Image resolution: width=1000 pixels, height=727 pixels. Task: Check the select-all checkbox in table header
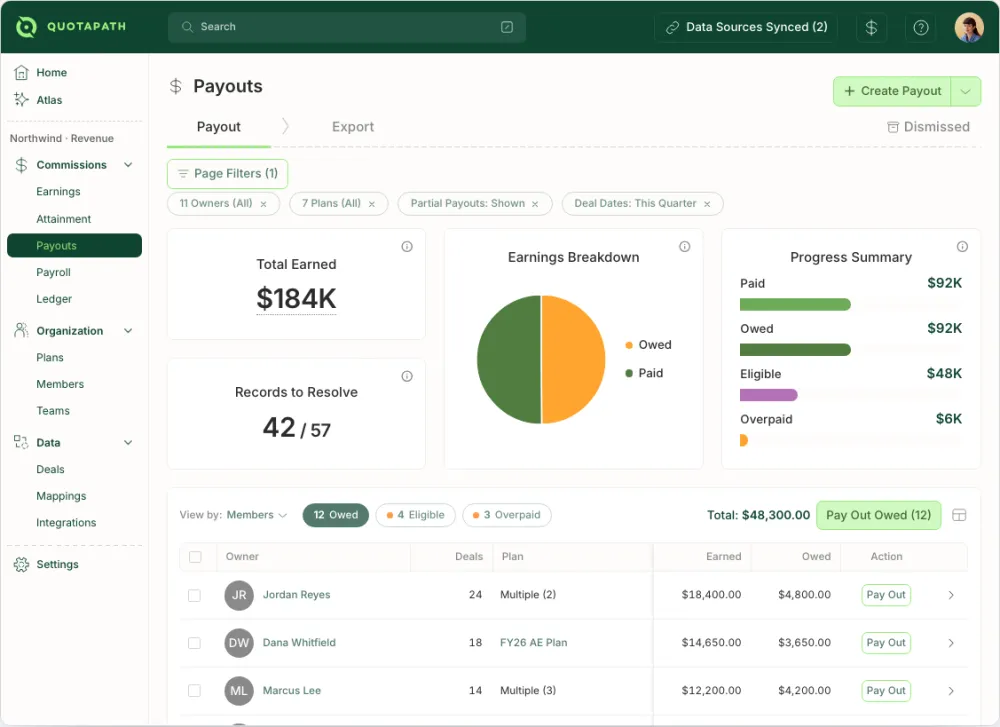click(x=195, y=557)
